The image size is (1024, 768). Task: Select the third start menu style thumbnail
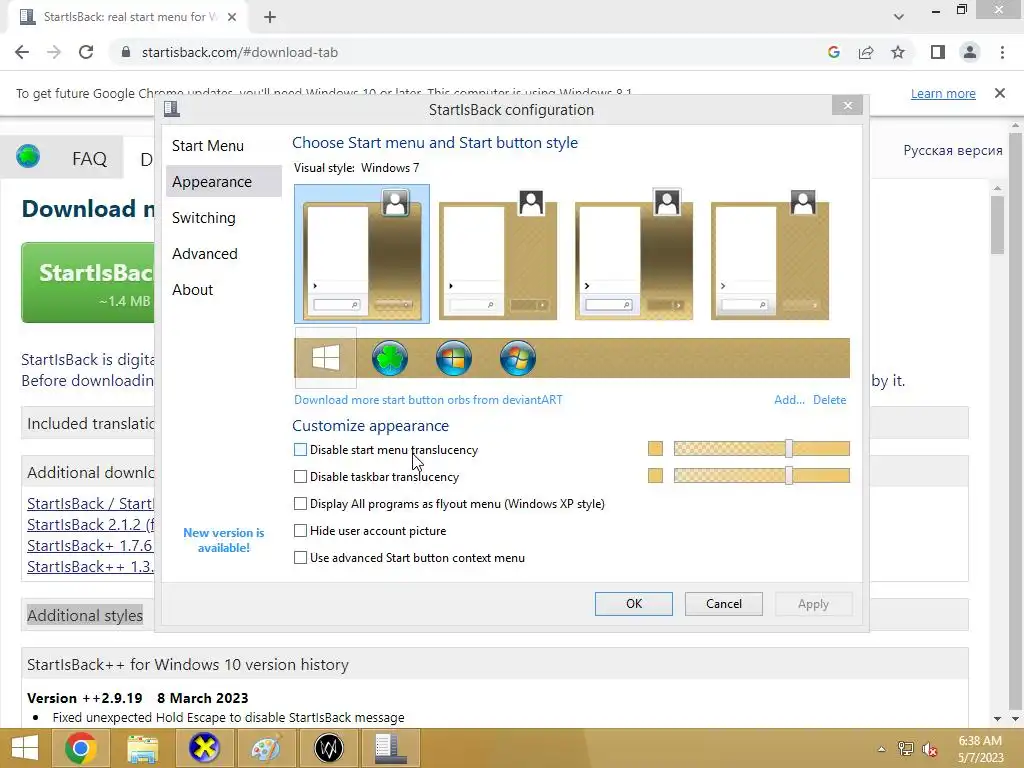633,254
